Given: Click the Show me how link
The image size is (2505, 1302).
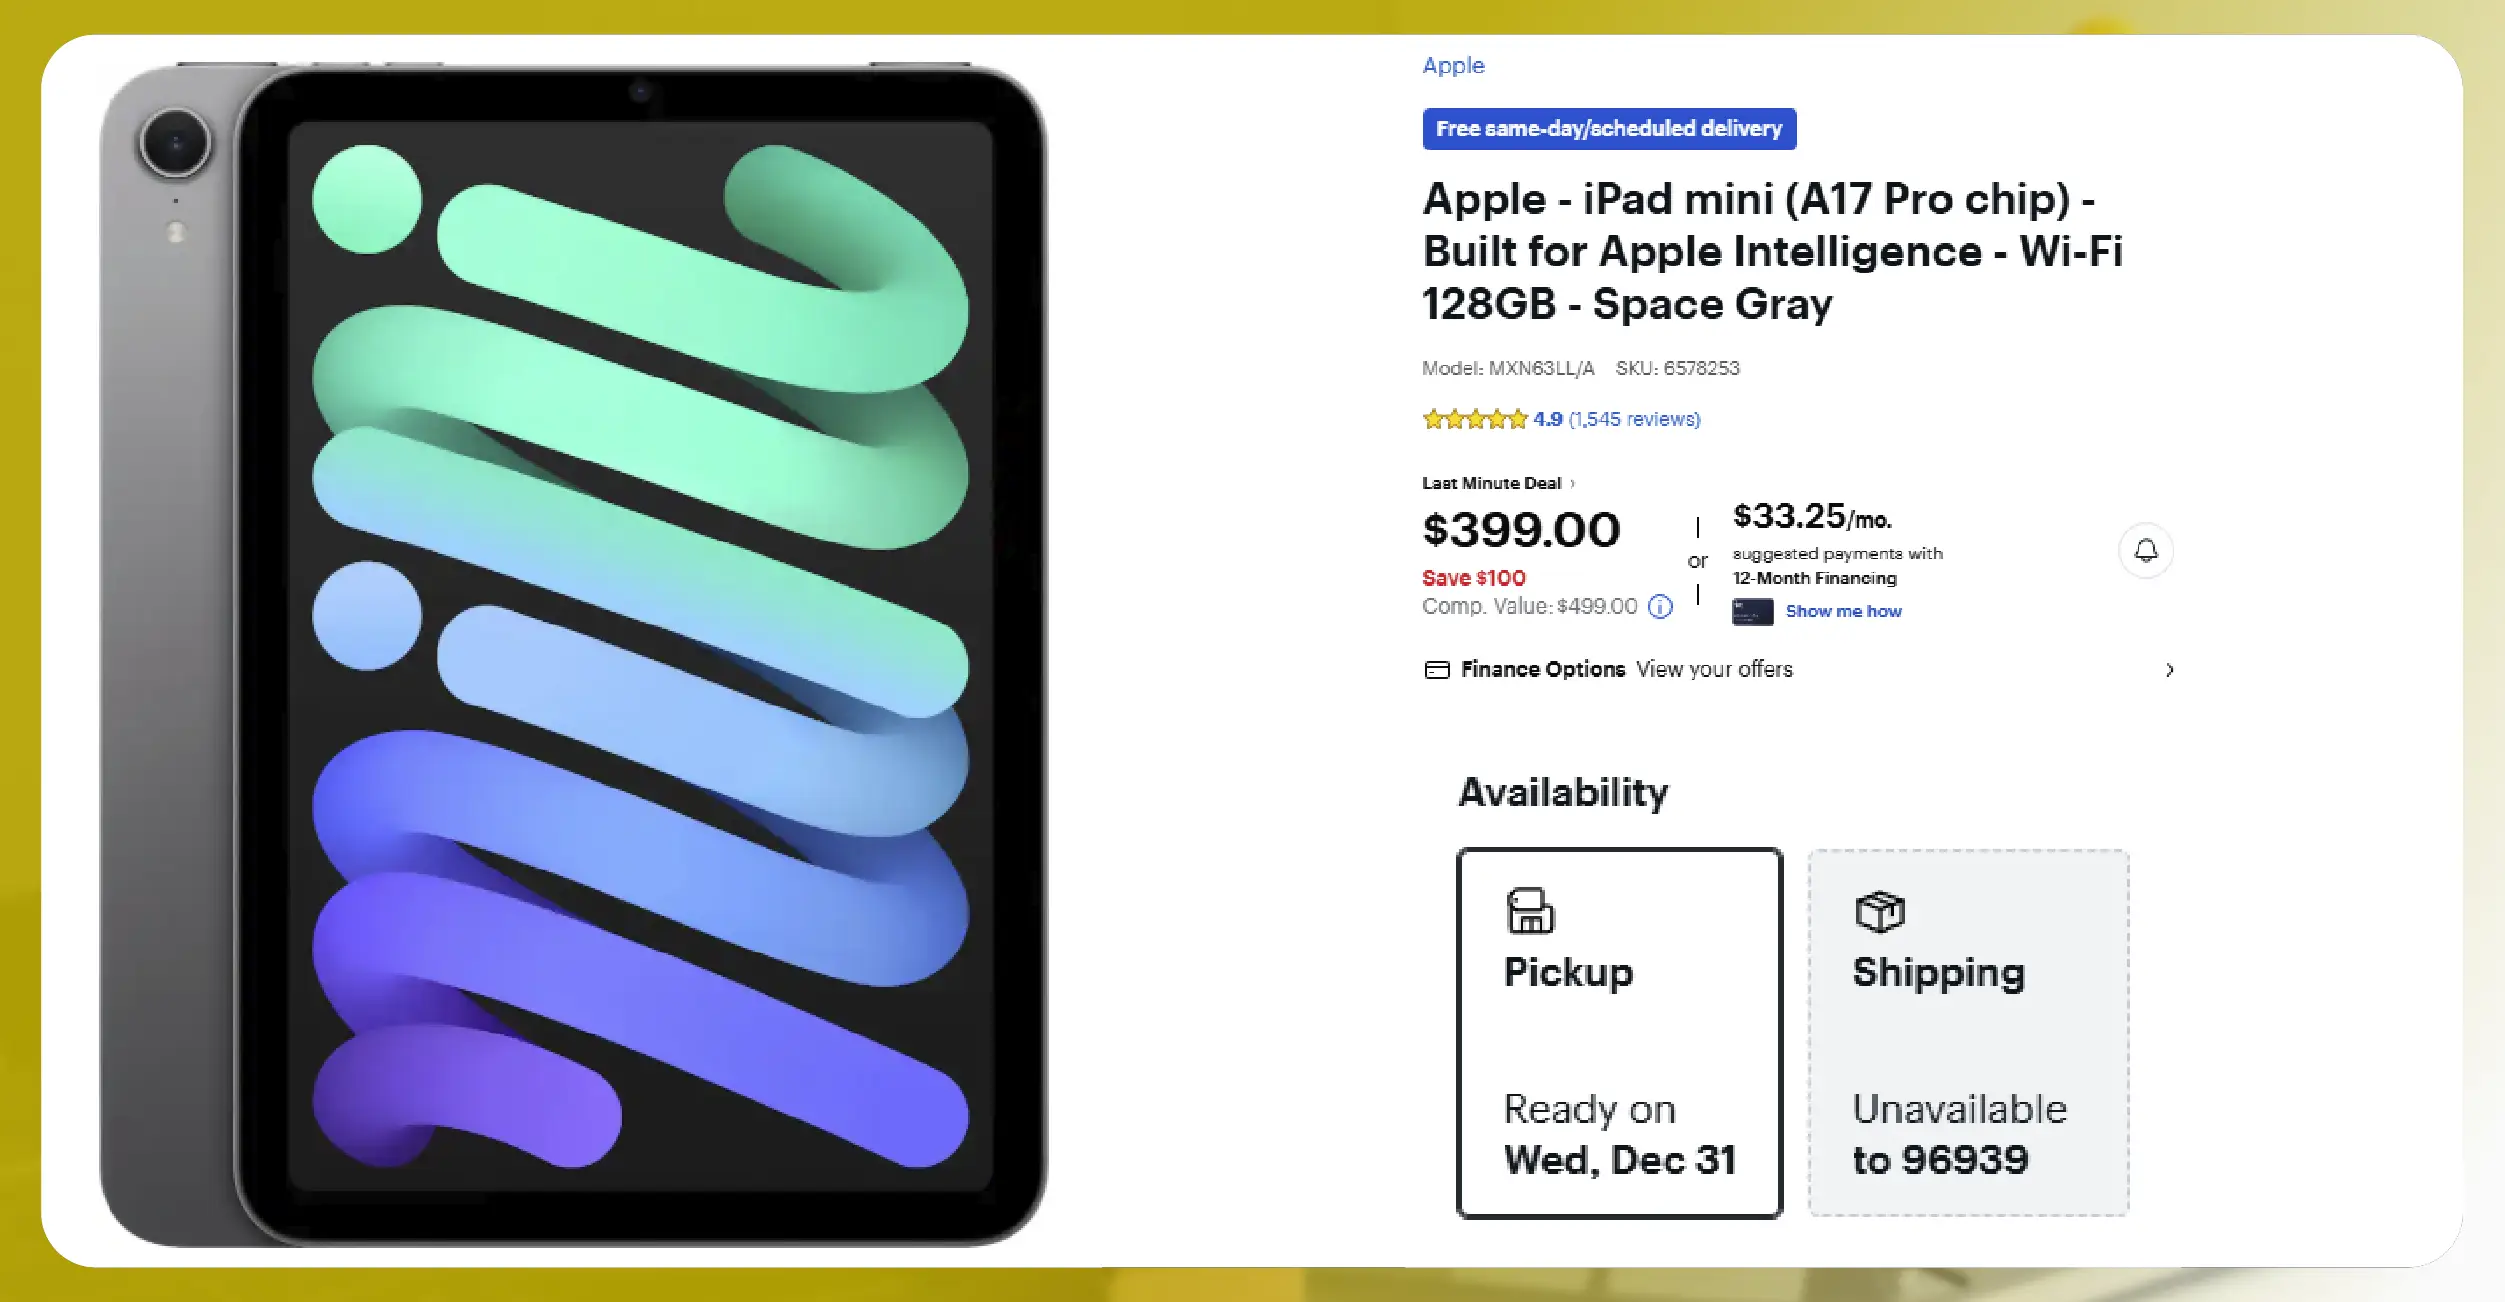Looking at the screenshot, I should pyautogui.click(x=1843, y=611).
